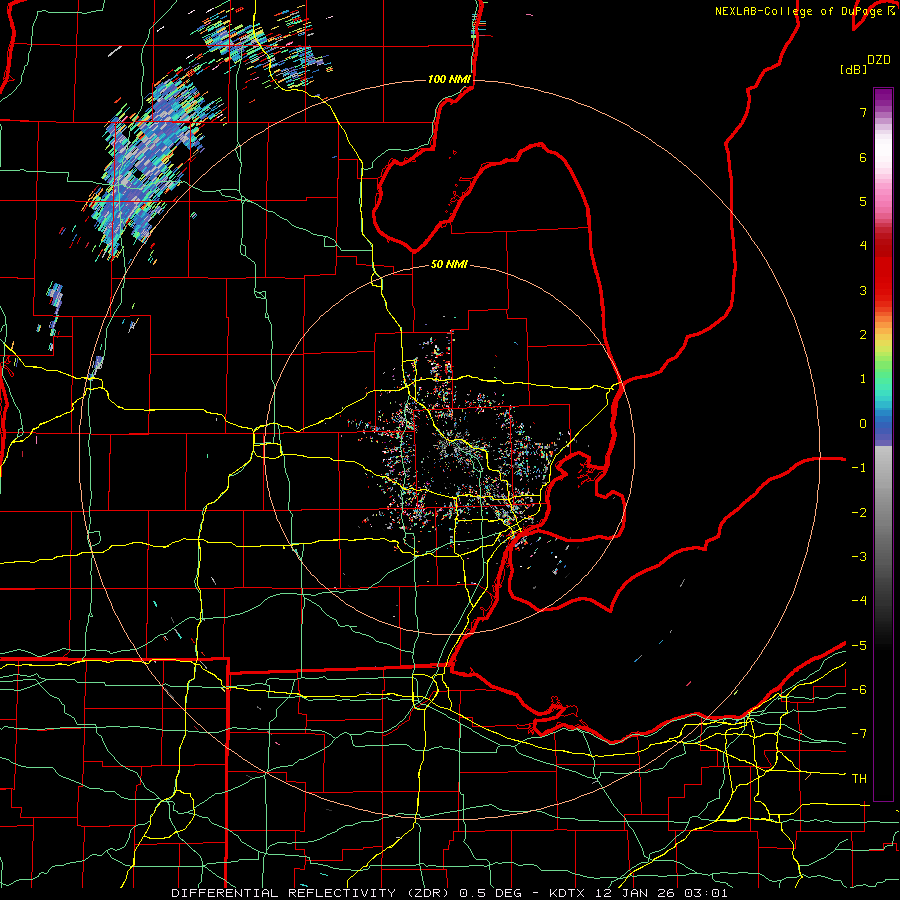Click the -2 tick label on scale

(859, 513)
